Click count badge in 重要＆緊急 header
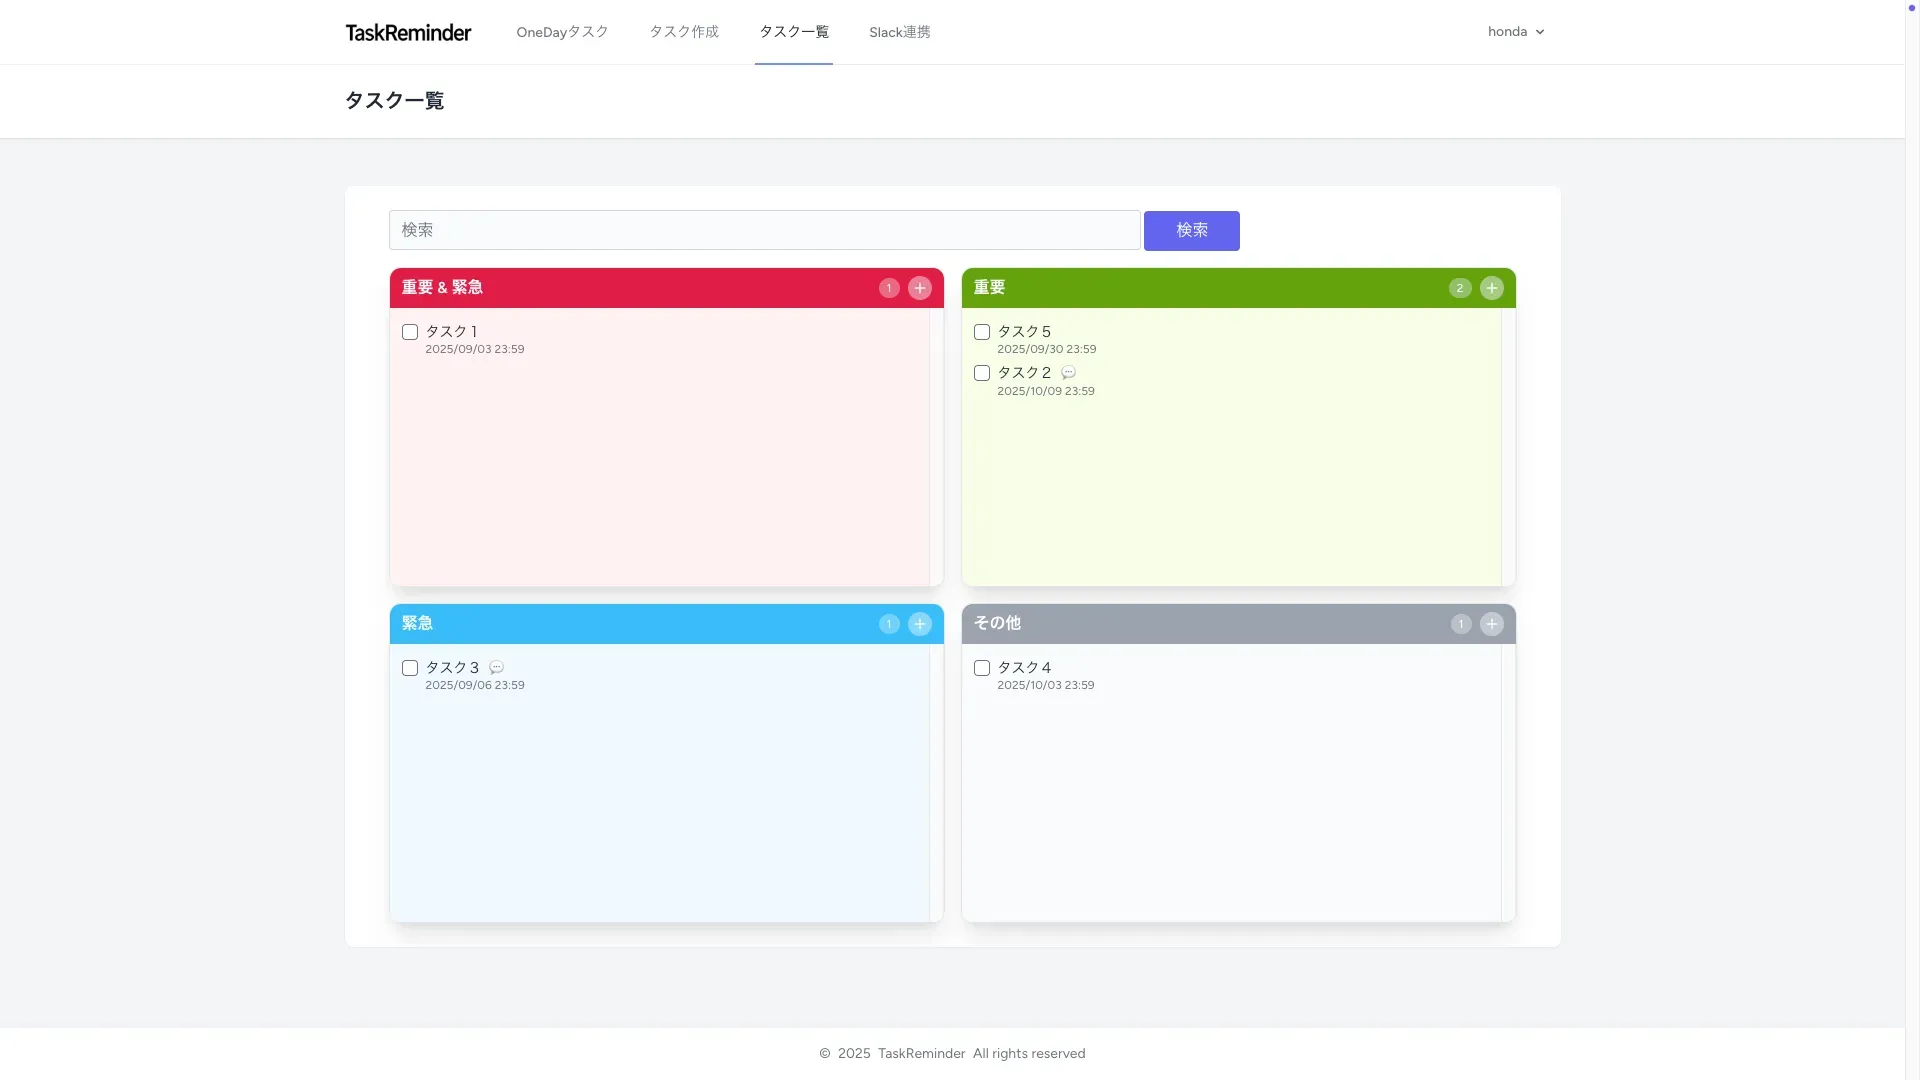Viewport: 1920px width, 1080px height. click(888, 288)
